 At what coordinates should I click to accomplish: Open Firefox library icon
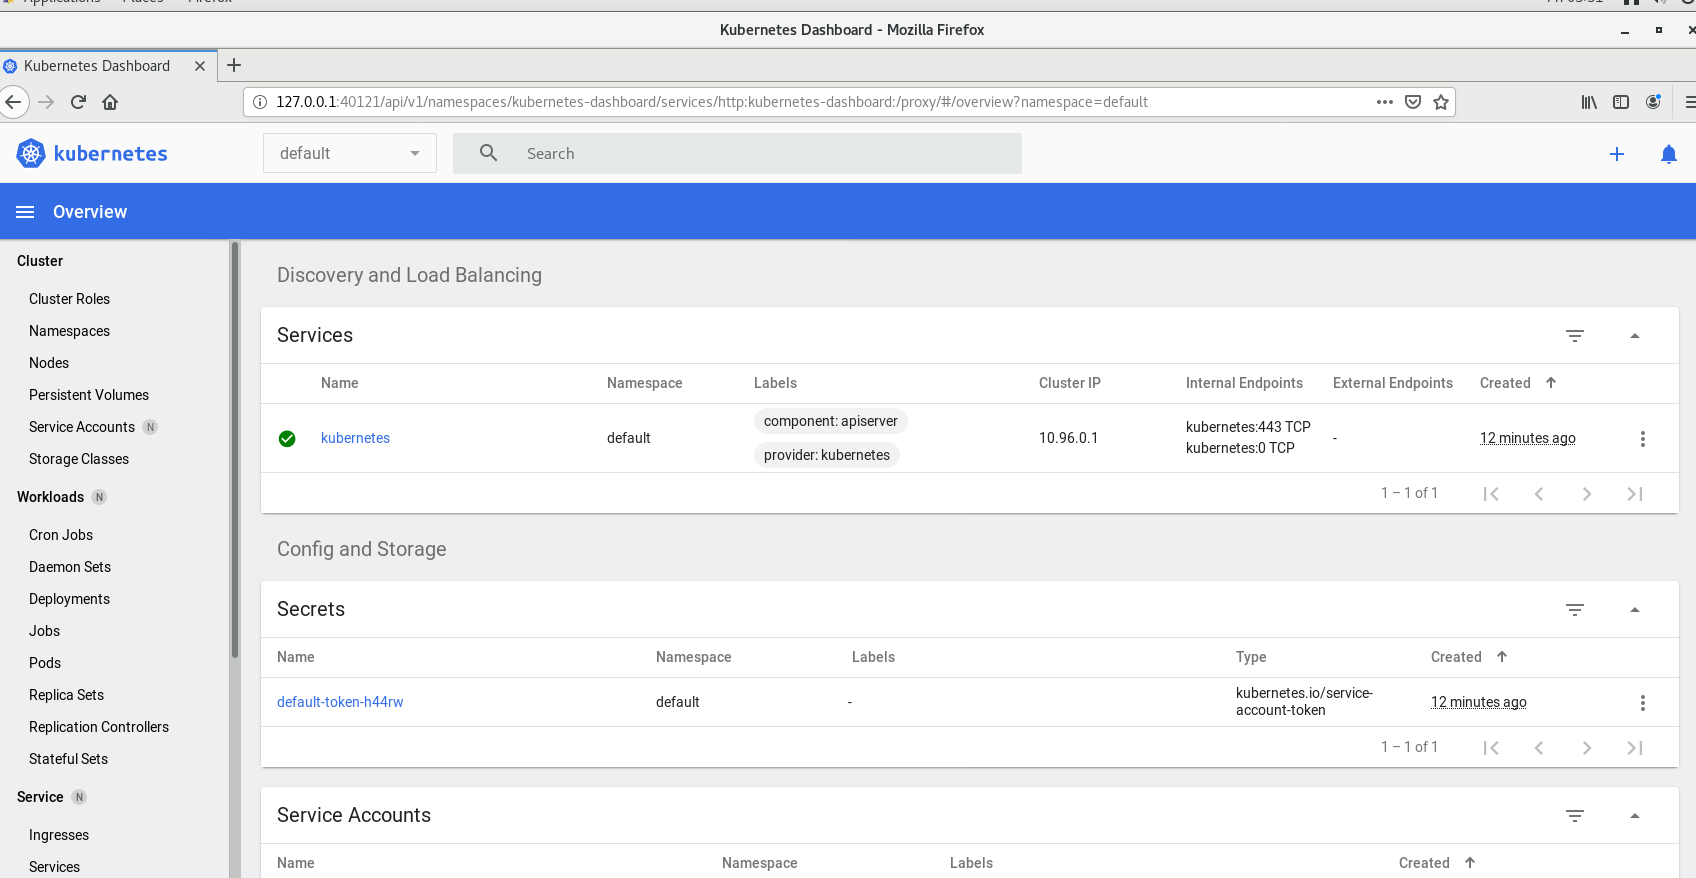click(1589, 102)
